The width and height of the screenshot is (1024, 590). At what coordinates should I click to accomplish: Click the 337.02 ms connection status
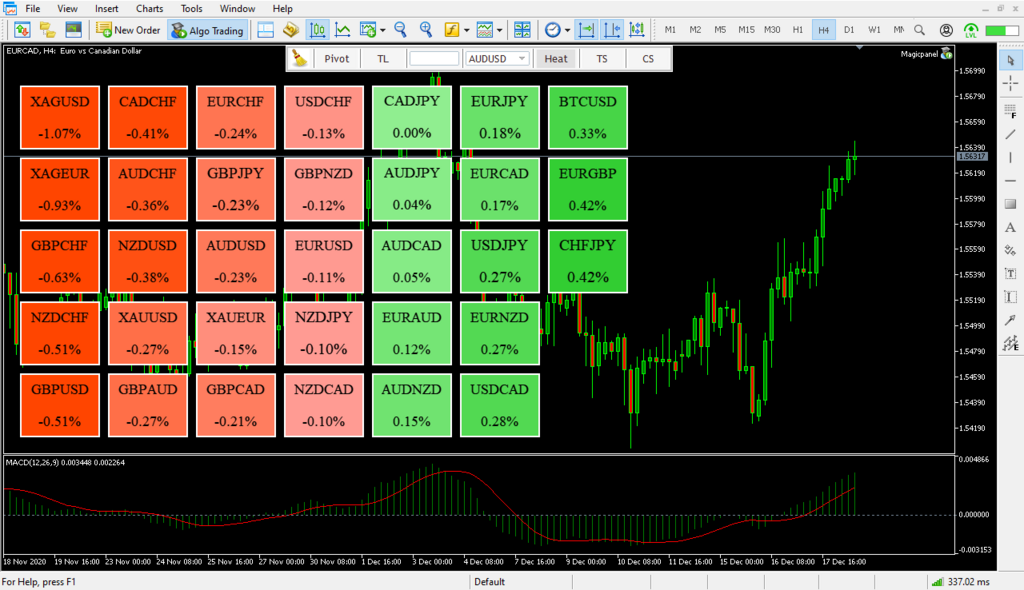pyautogui.click(x=961, y=582)
